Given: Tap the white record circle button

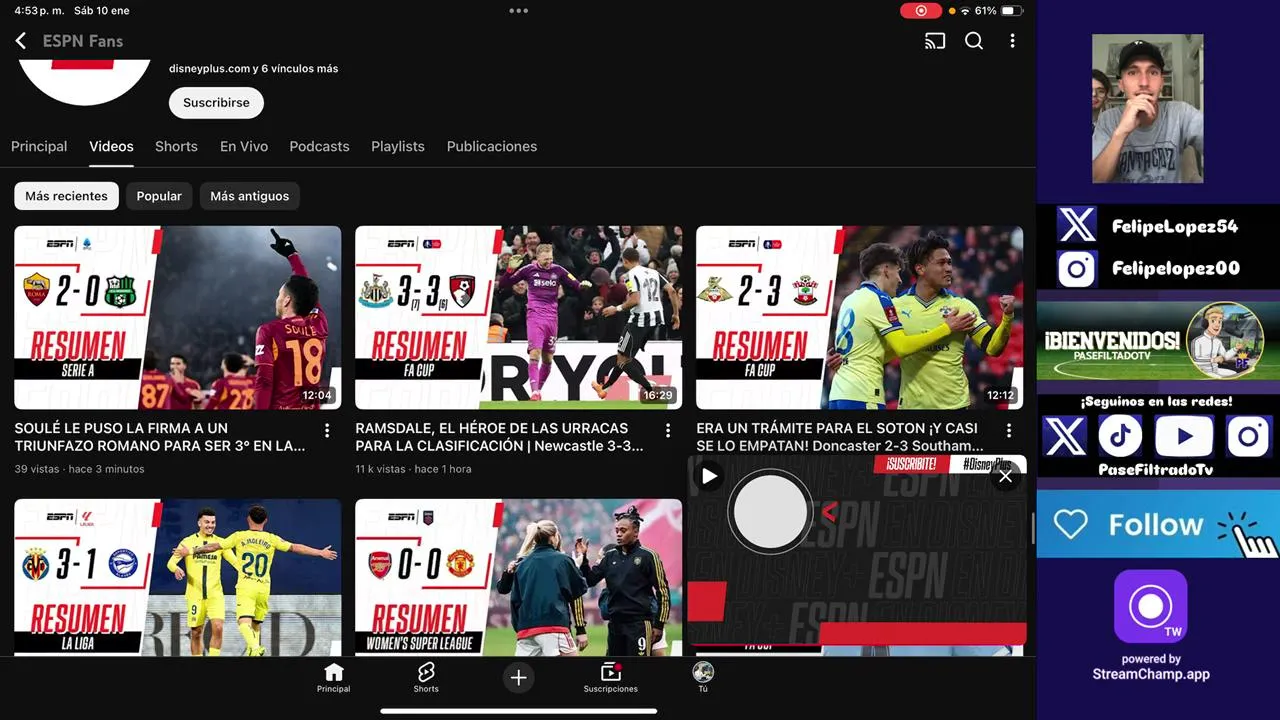Looking at the screenshot, I should [769, 511].
